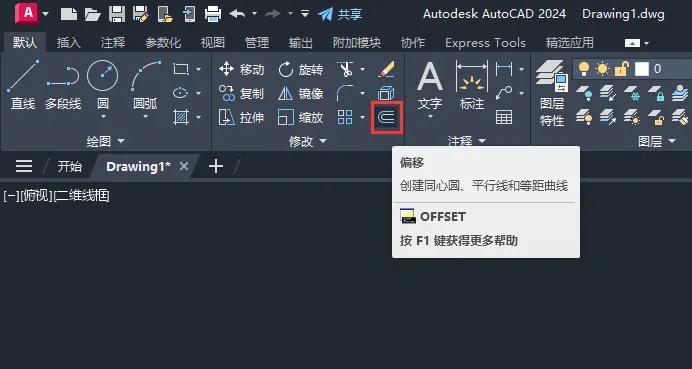This screenshot has width=692, height=369.
Task: Click the Match Layer brush icon
Action: (x=680, y=117)
